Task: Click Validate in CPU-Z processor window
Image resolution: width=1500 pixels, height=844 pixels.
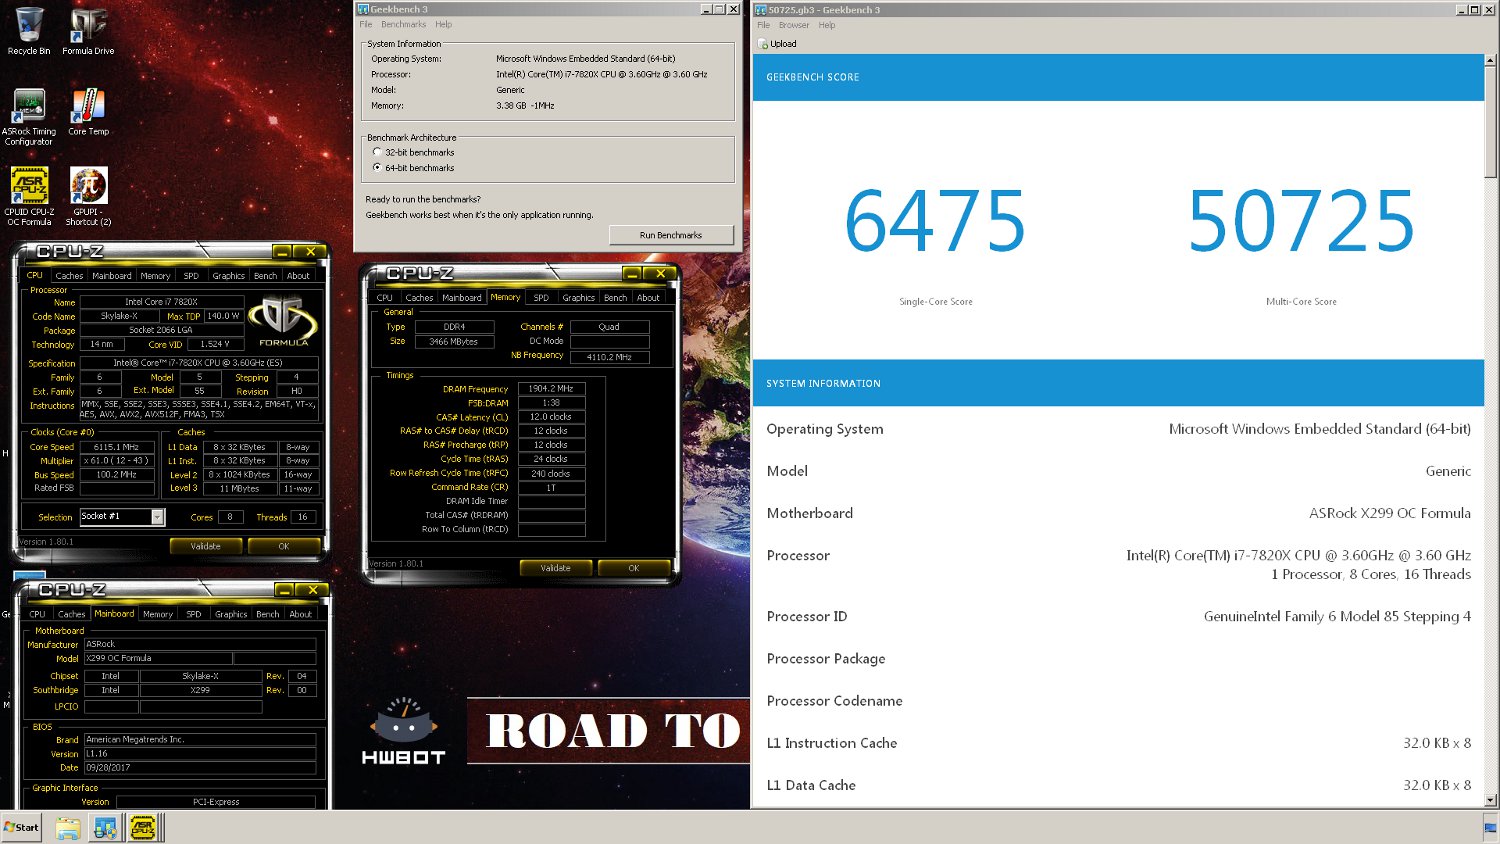Action: tap(205, 547)
